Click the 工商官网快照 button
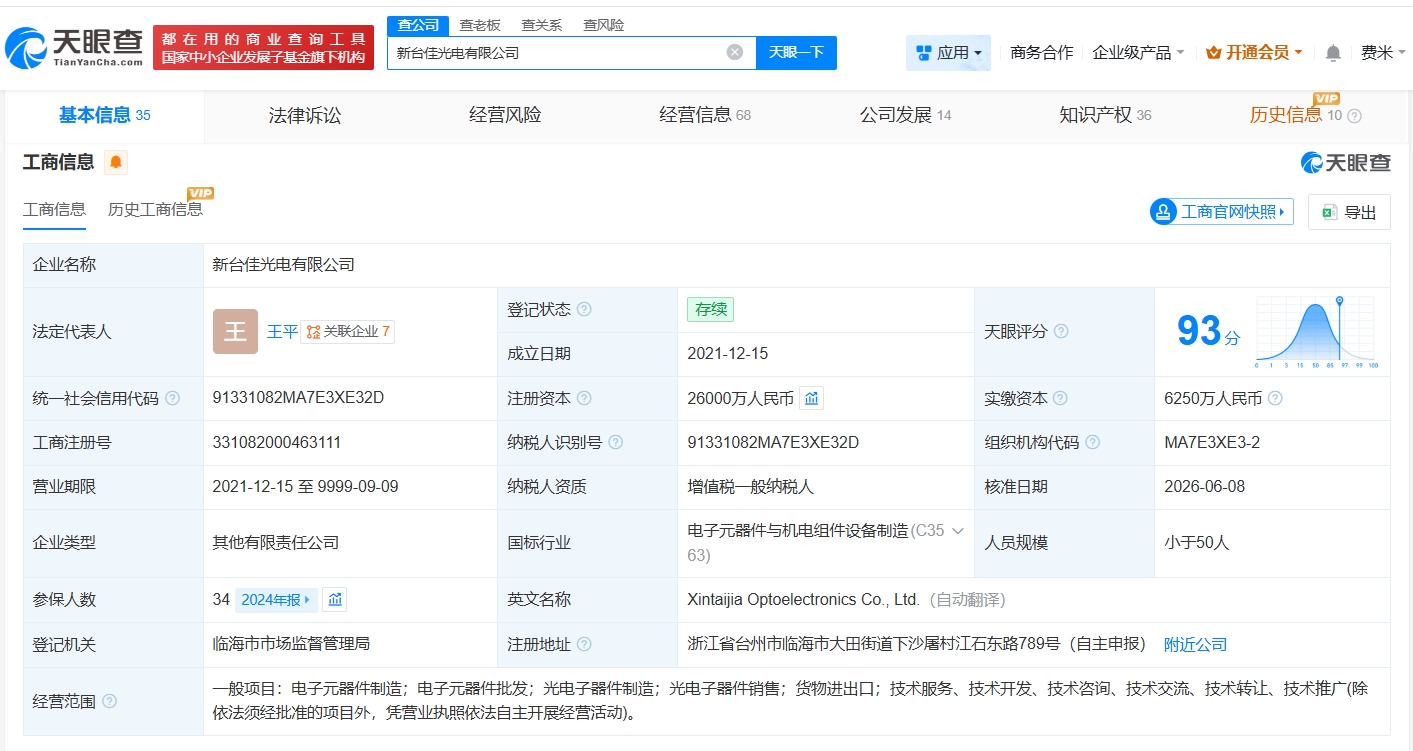1413x751 pixels. [1222, 211]
